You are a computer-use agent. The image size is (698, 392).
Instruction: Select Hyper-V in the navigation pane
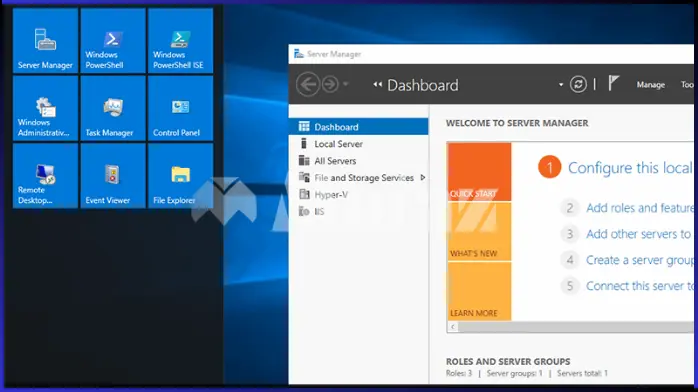358,194
